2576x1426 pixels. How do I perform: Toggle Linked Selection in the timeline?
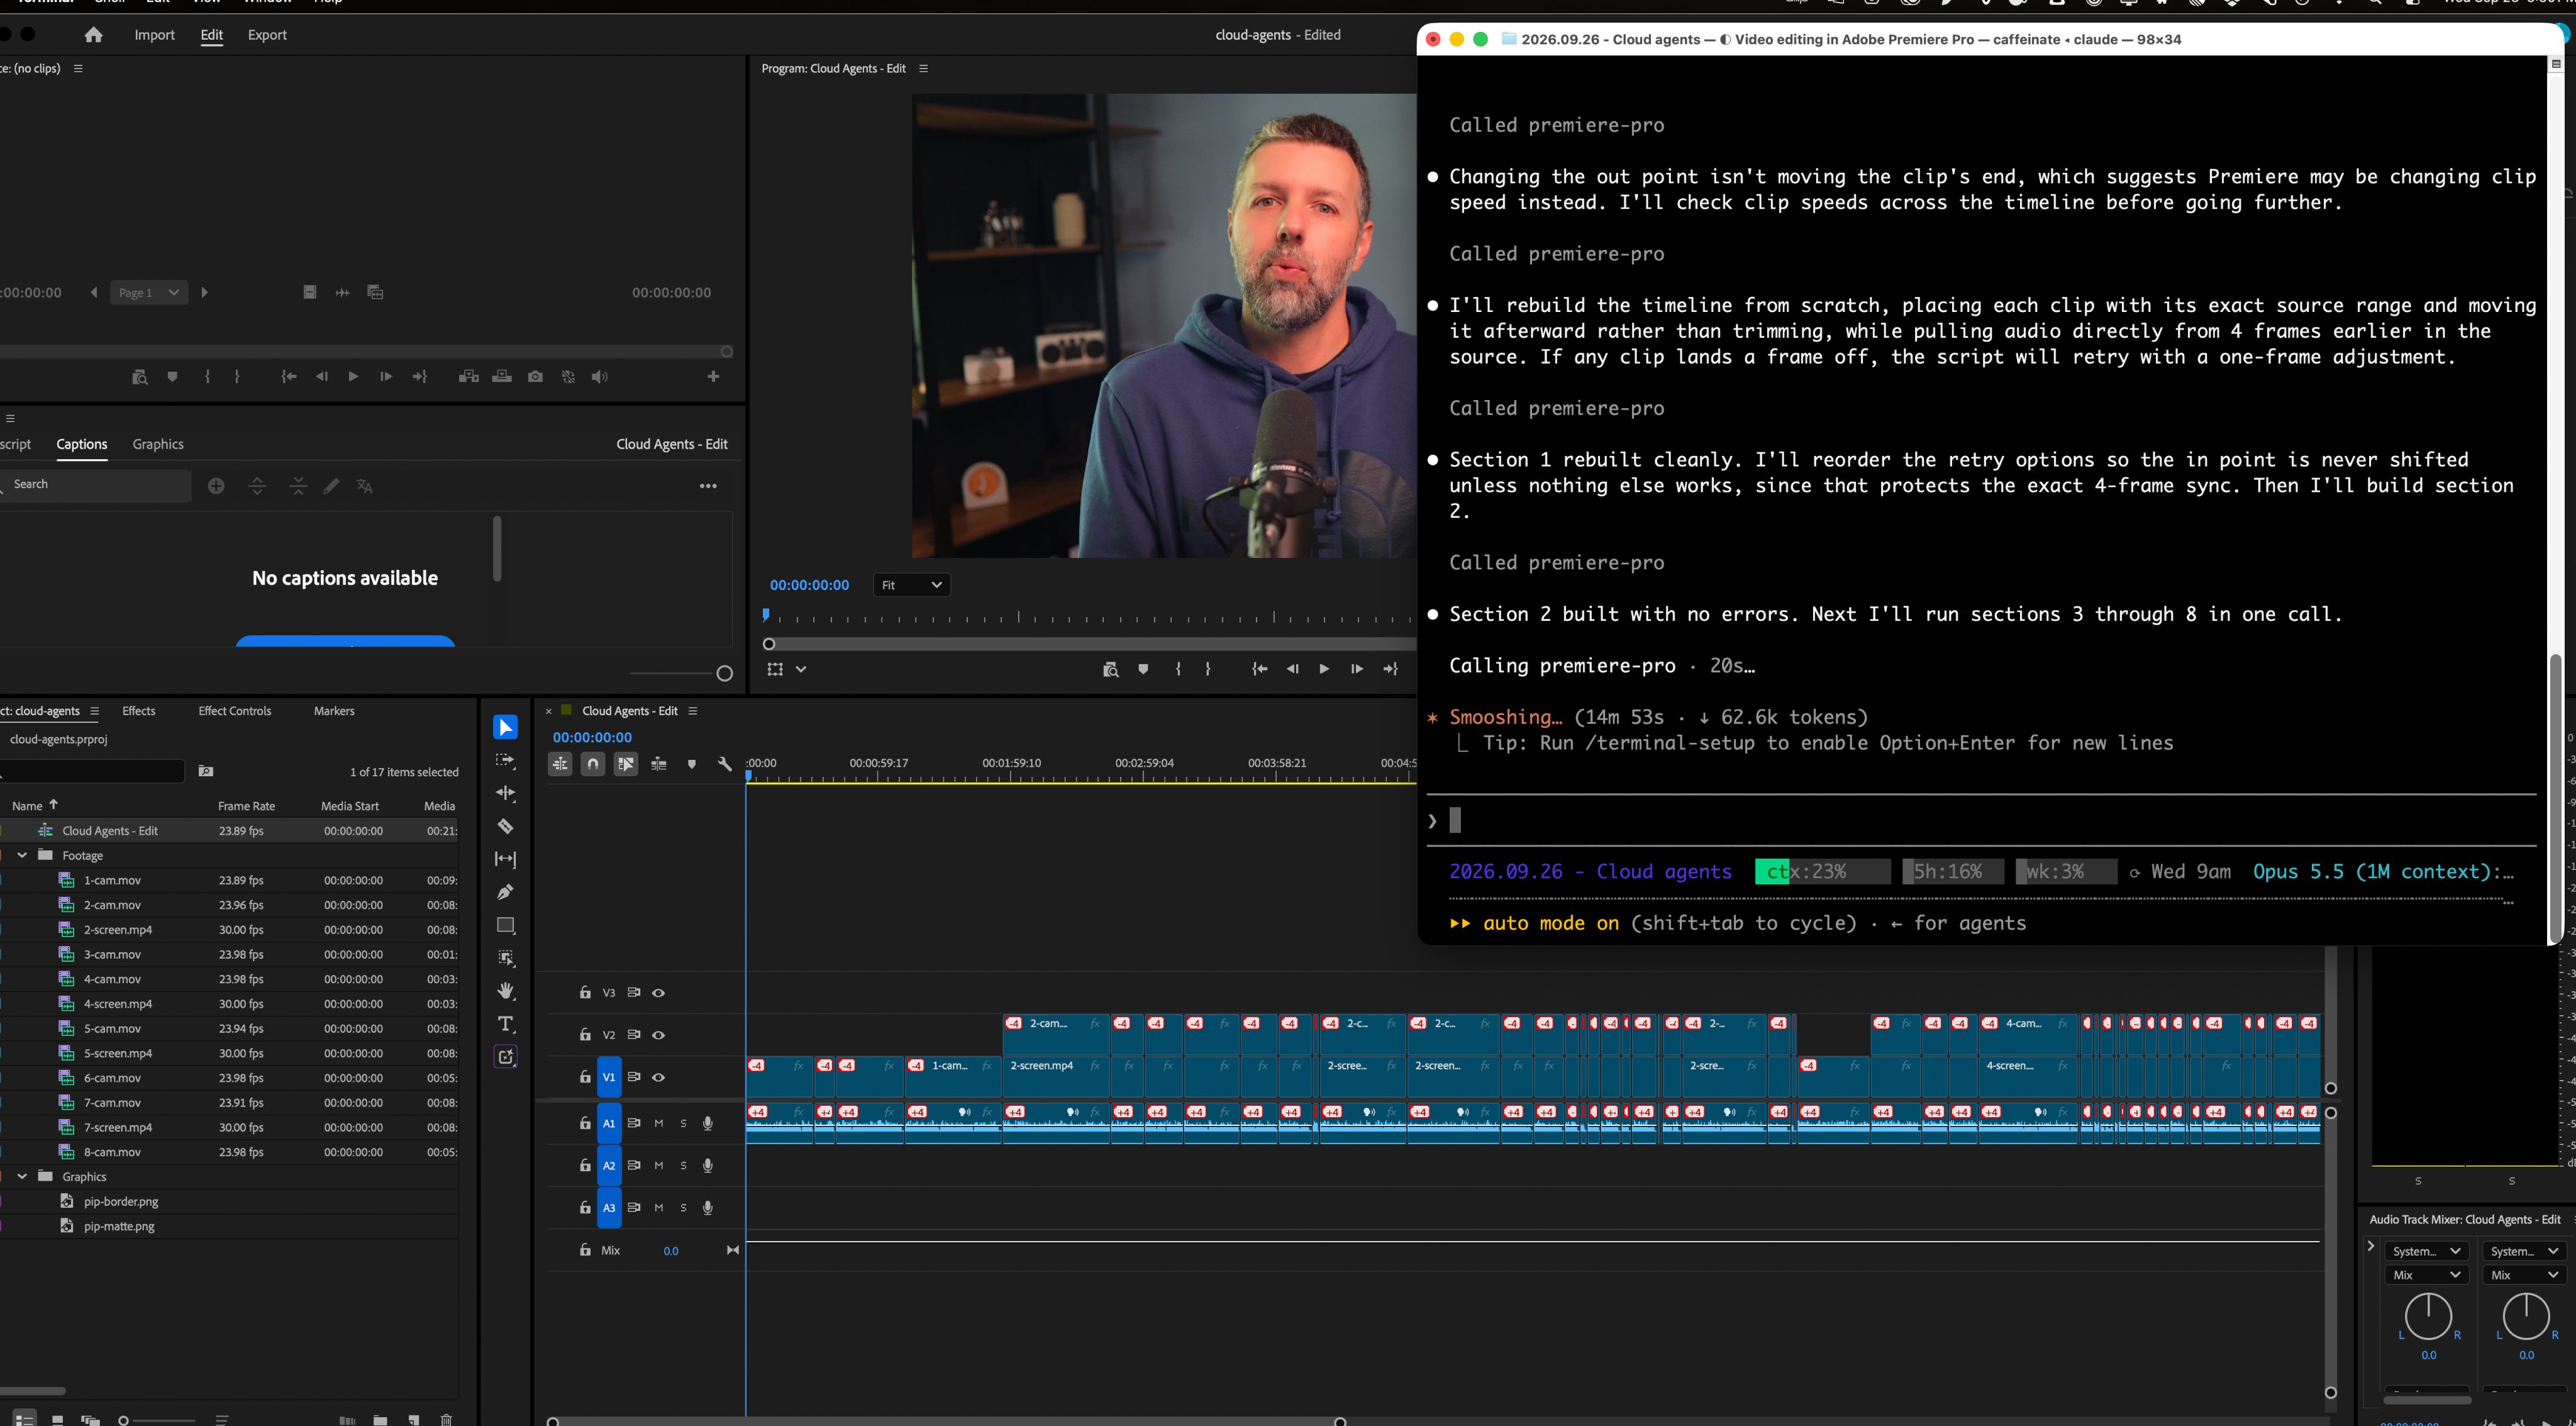[626, 764]
